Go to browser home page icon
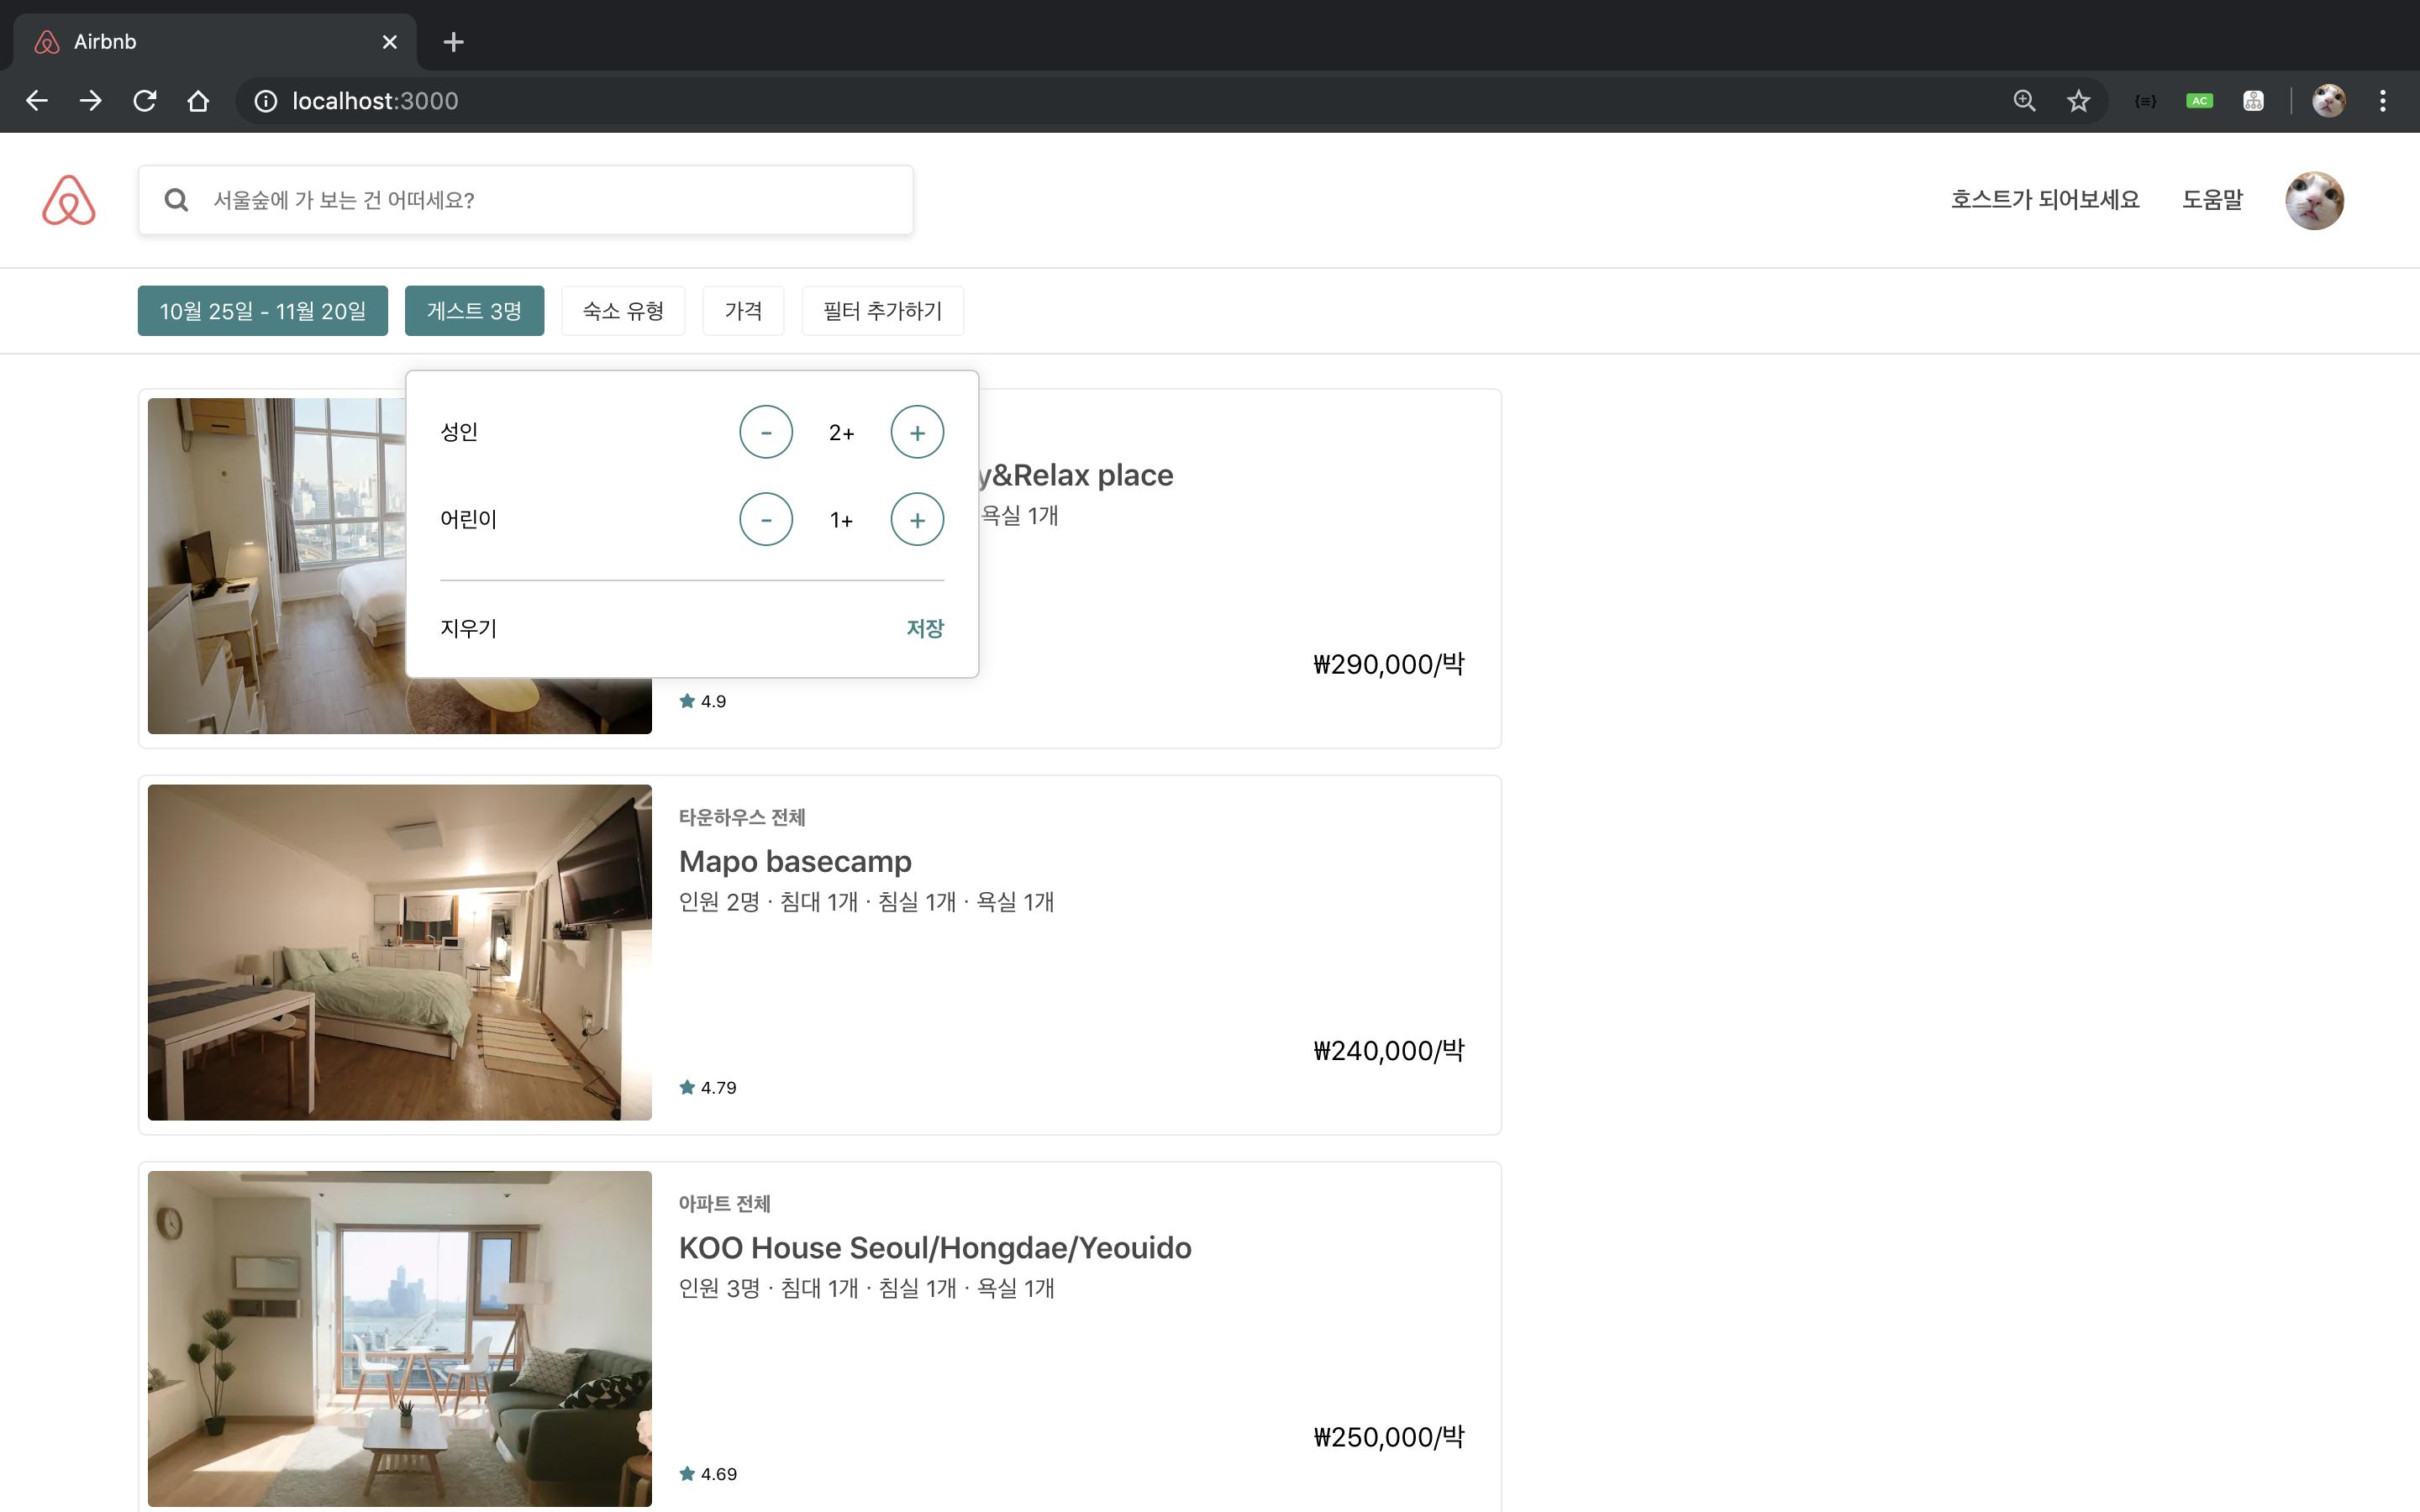The image size is (2420, 1512). [x=198, y=101]
